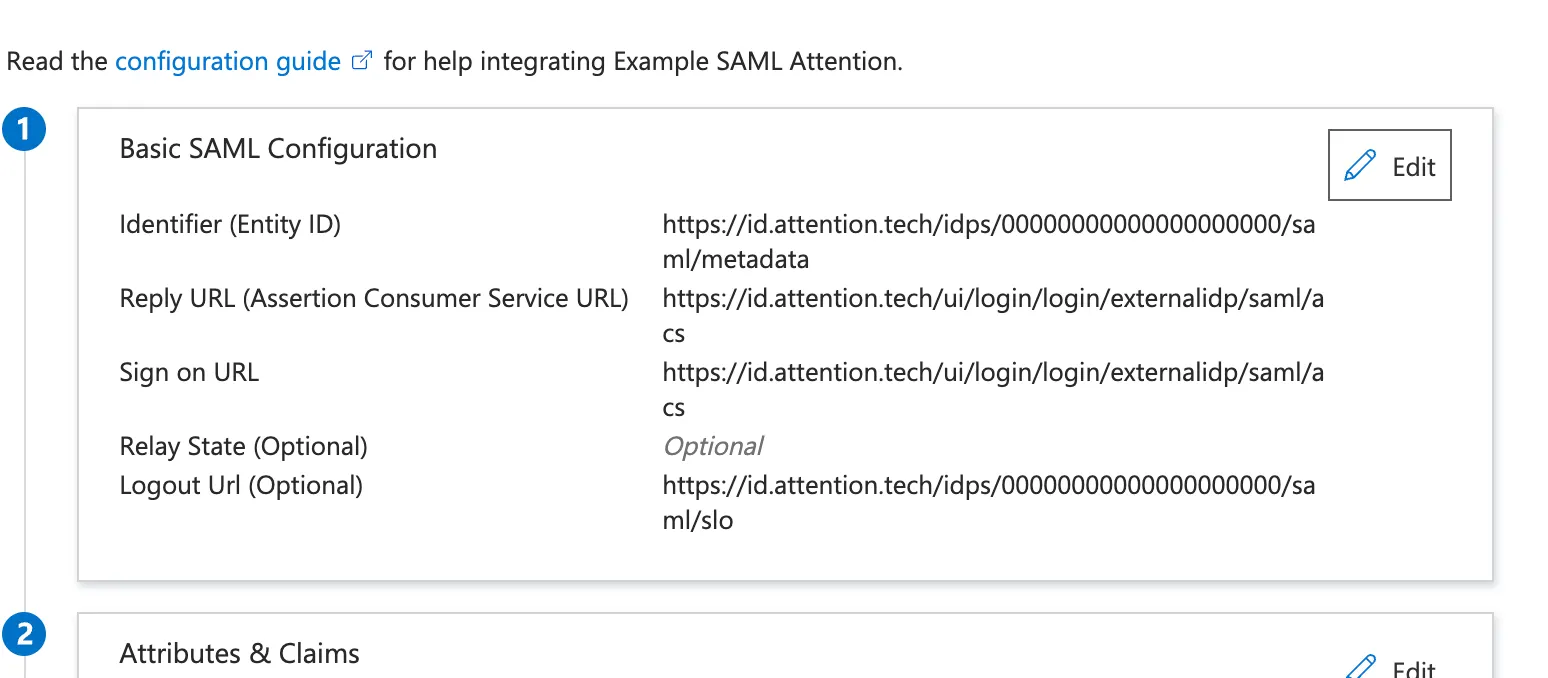Click the Reply URL (Assertion Consumer Service URL) label
This screenshot has width=1548, height=678.
pos(373,298)
